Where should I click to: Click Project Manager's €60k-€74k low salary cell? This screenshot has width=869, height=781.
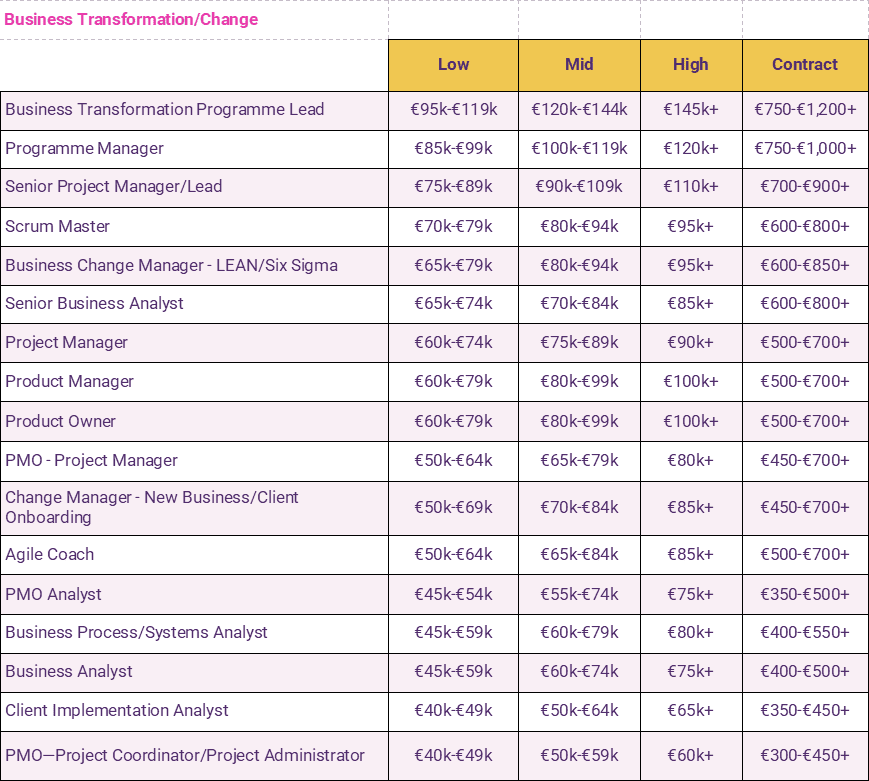(453, 343)
